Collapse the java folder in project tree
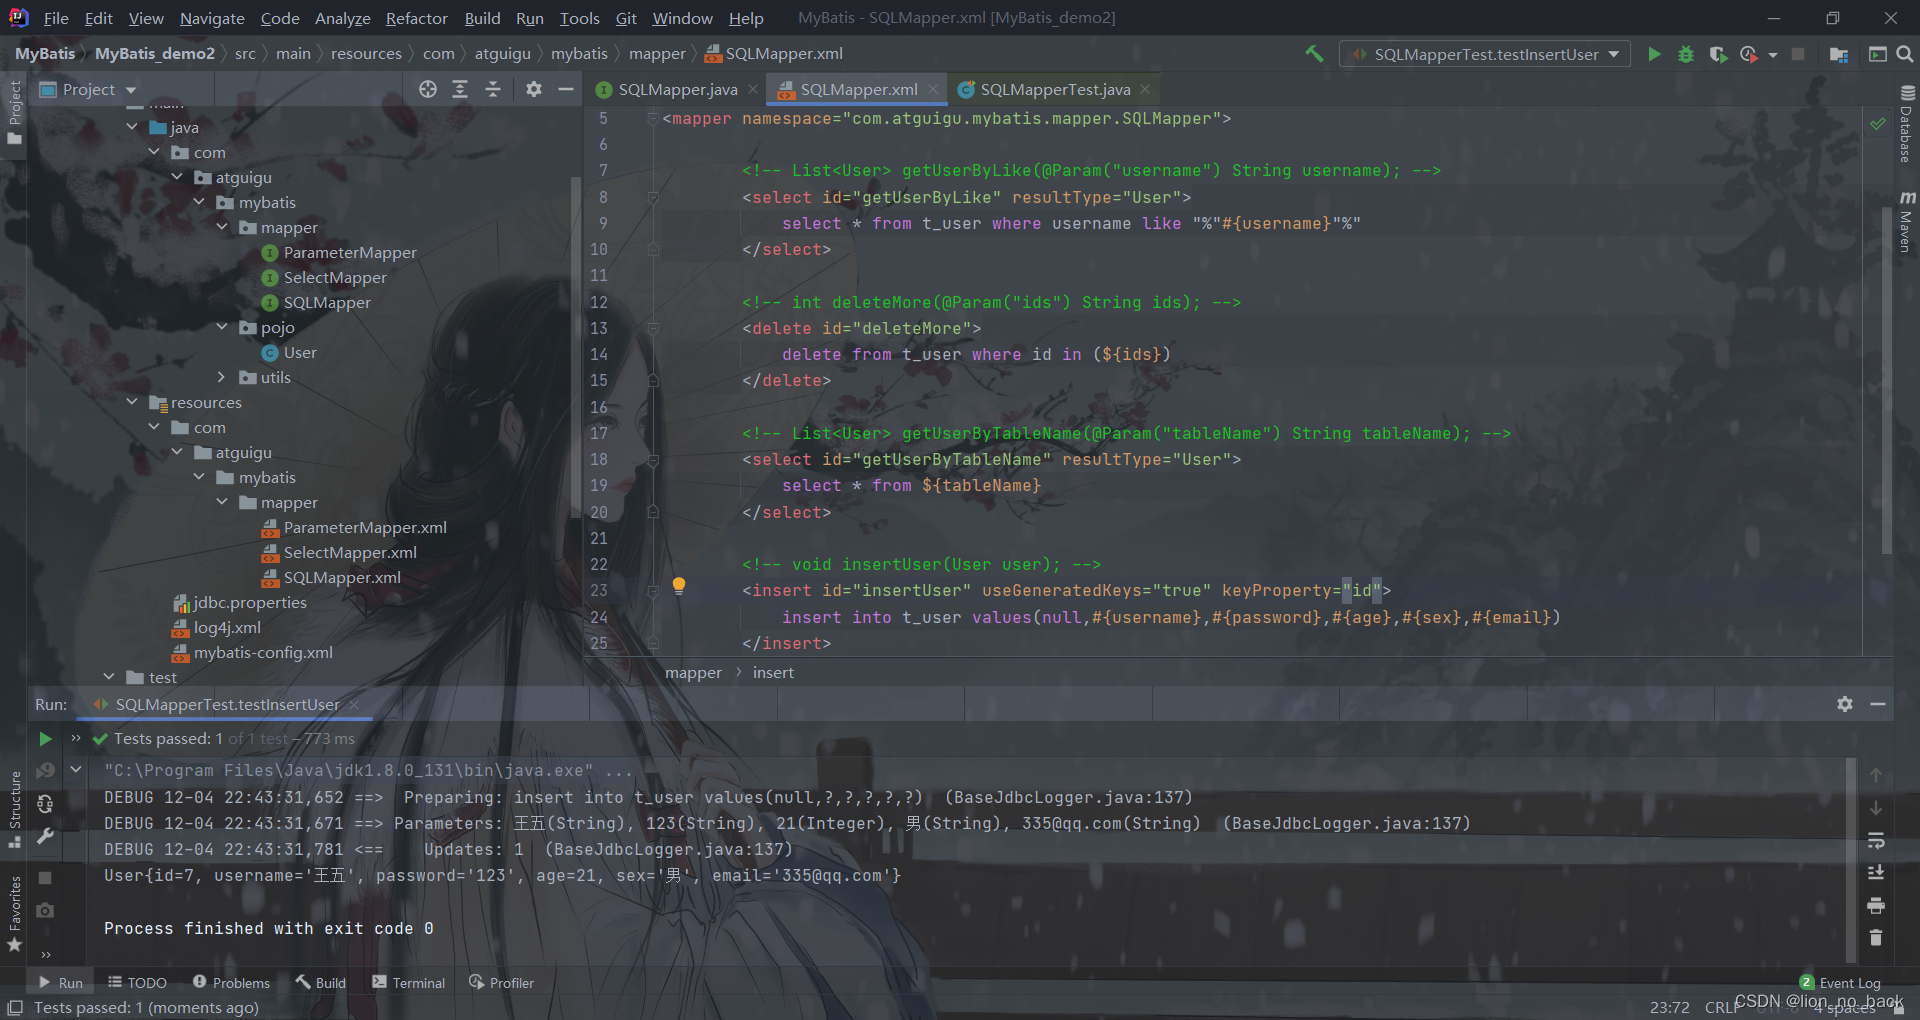The image size is (1920, 1020). pos(132,127)
